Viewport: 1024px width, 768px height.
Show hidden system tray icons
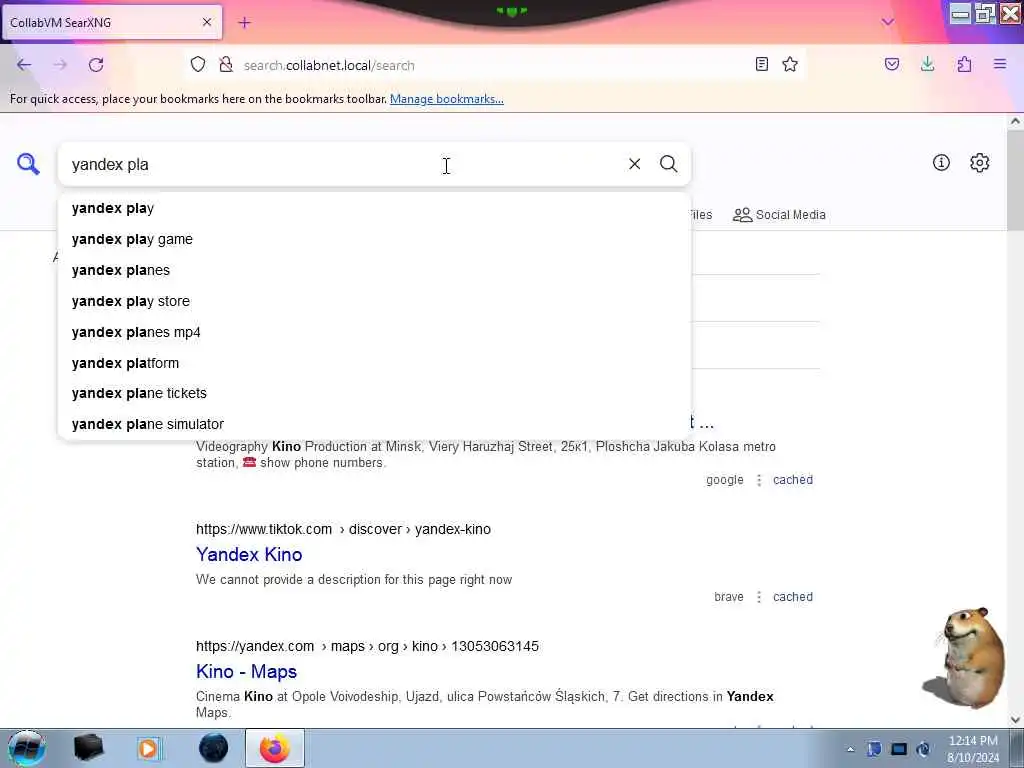[x=850, y=749]
